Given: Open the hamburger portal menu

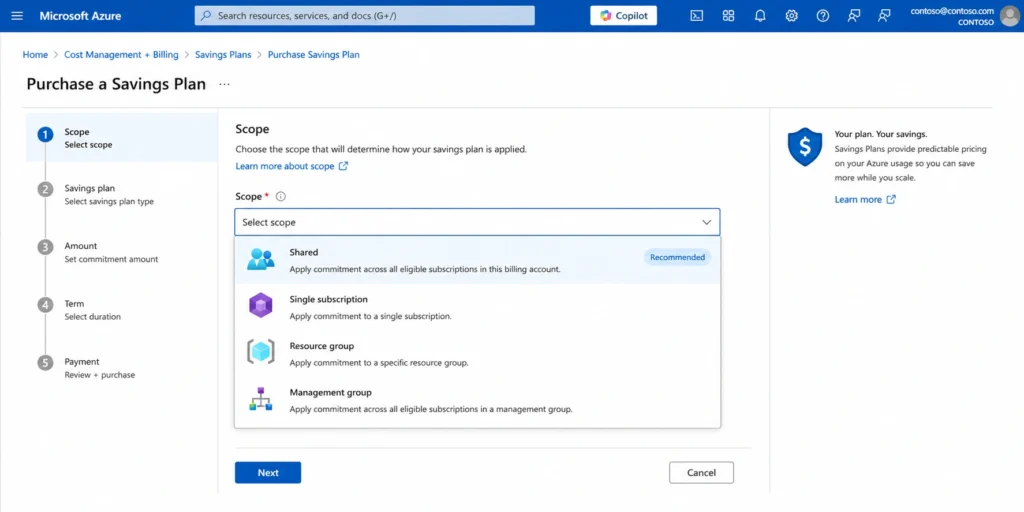Looking at the screenshot, I should (x=17, y=16).
